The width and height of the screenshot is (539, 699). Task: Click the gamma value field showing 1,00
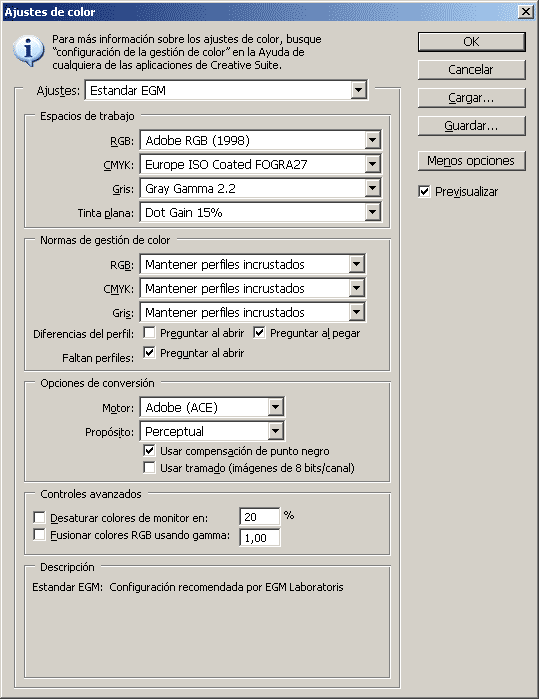(260, 538)
